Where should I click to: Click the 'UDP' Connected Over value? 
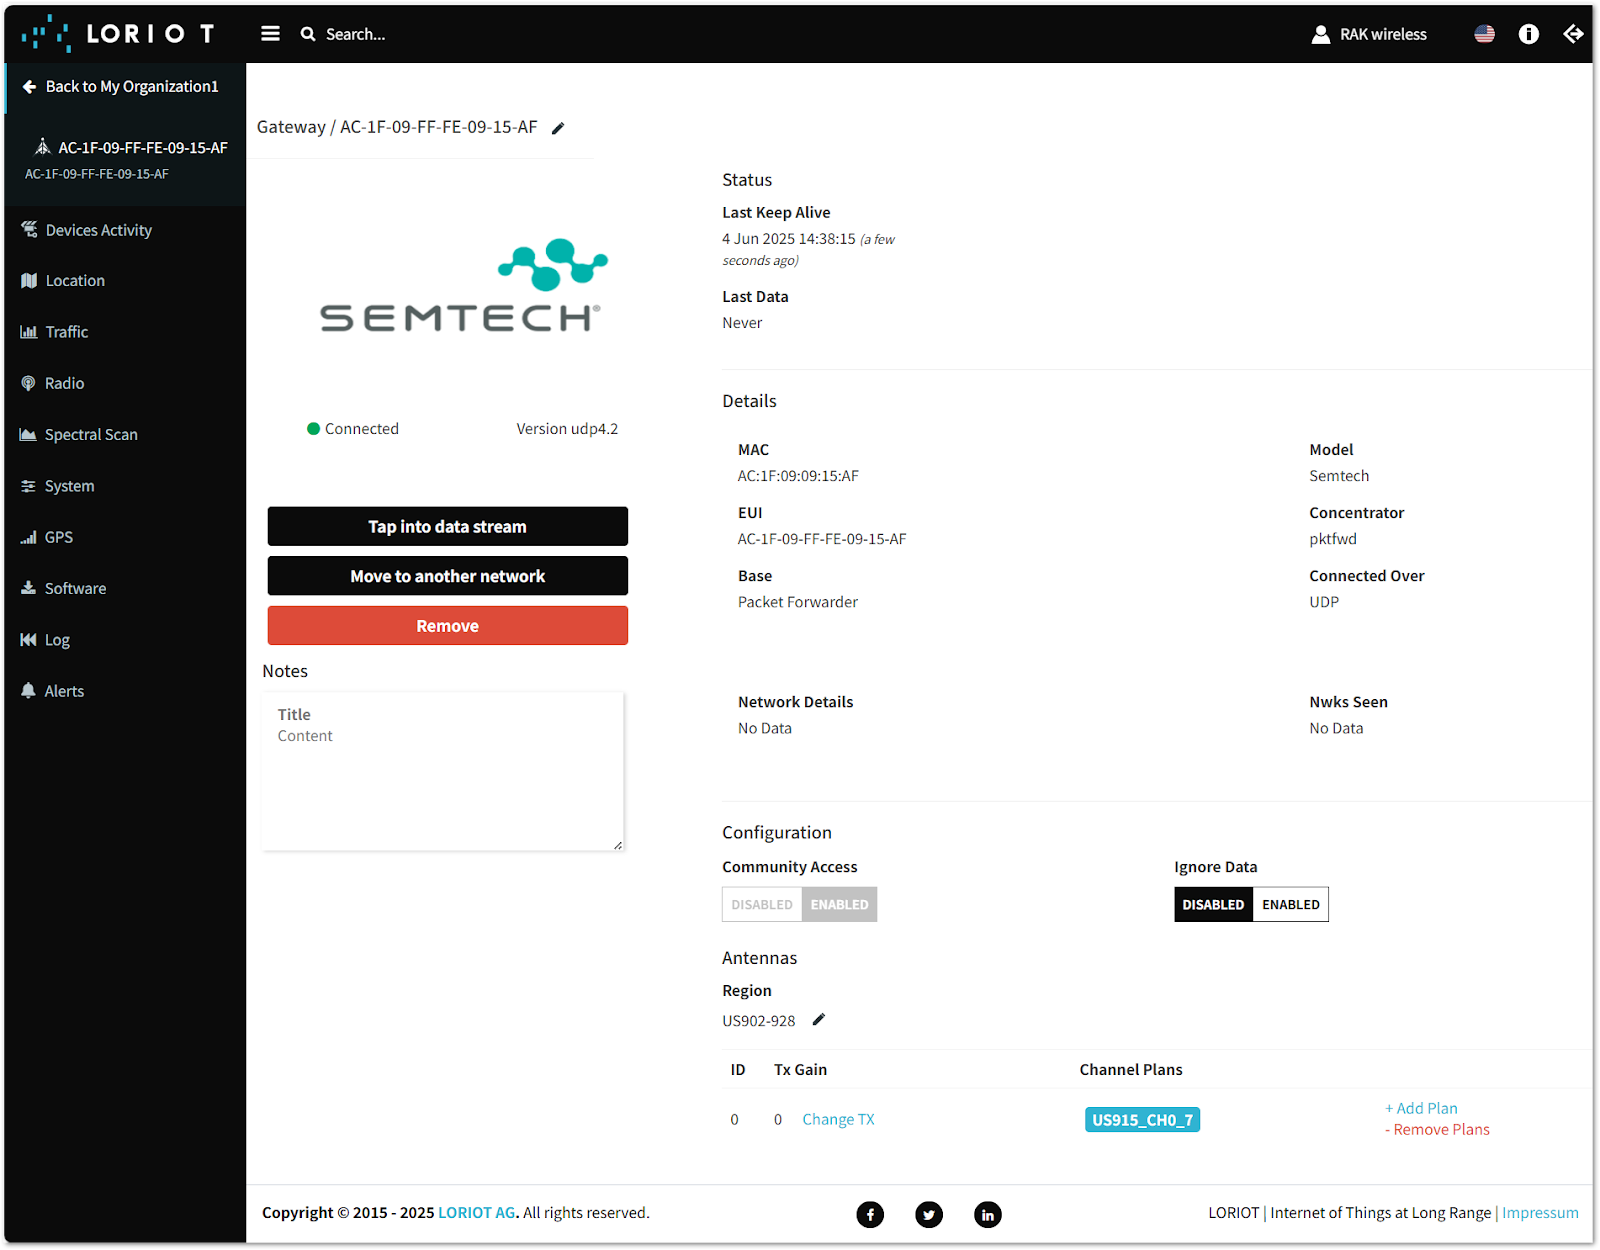pos(1324,602)
